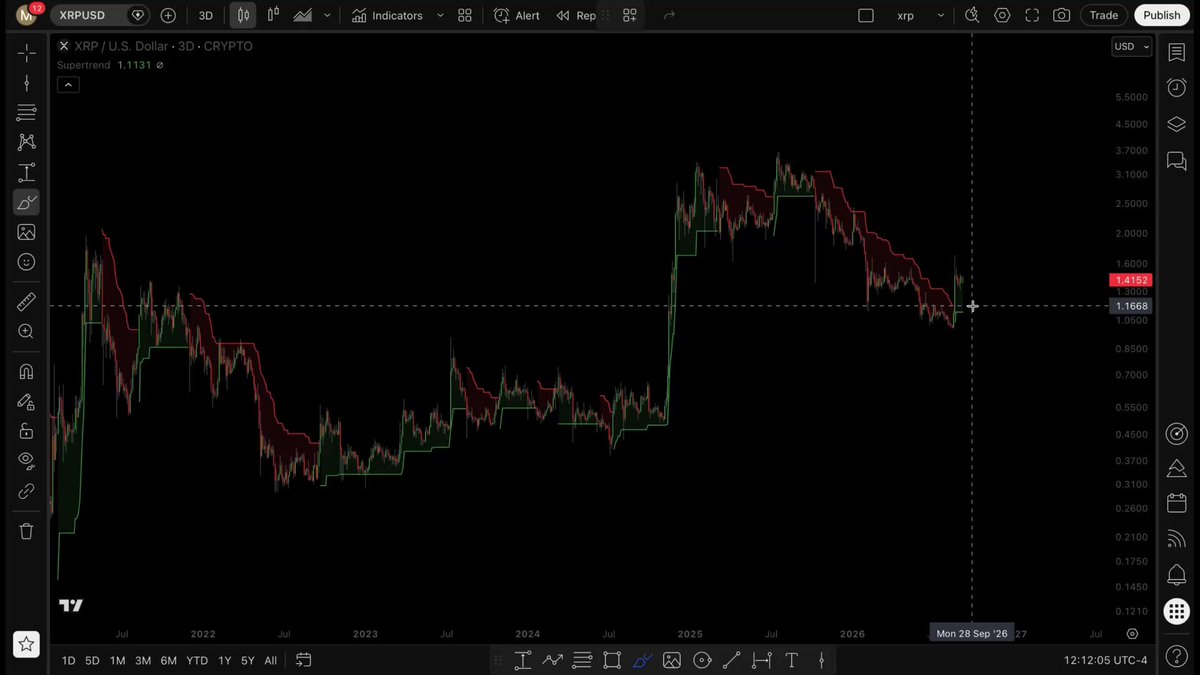Image resolution: width=1200 pixels, height=675 pixels.
Task: Open the calendar panel in right sidebar
Action: click(1177, 503)
